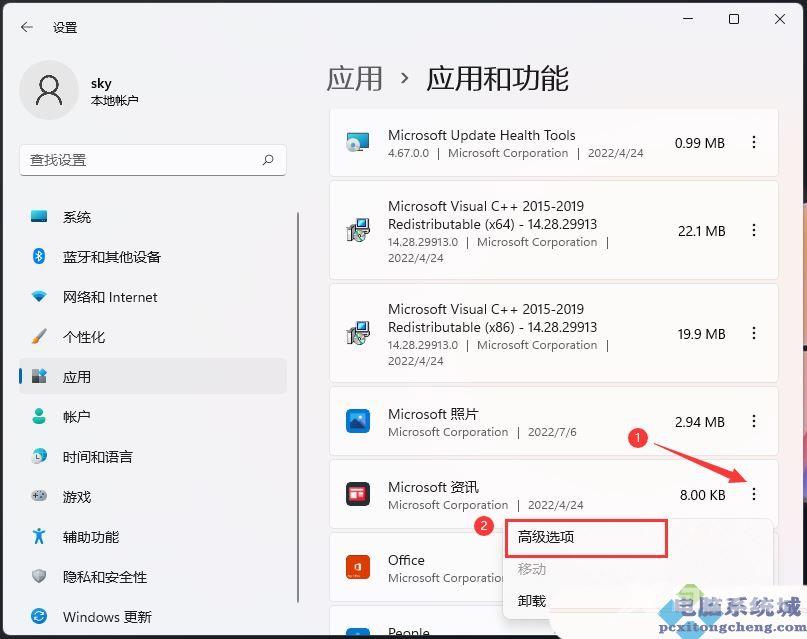Click the Microsoft 资讯 app icon

358,494
